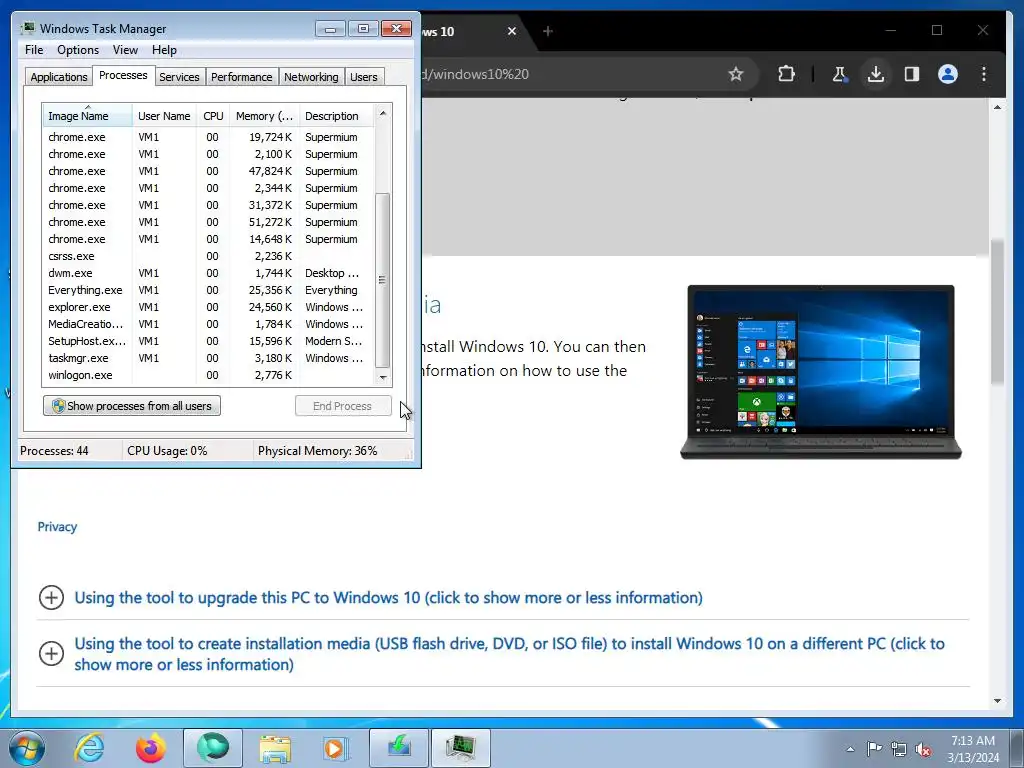This screenshot has height=768, width=1024.
Task: Switch to Task Manager taskbar button
Action: [461, 748]
